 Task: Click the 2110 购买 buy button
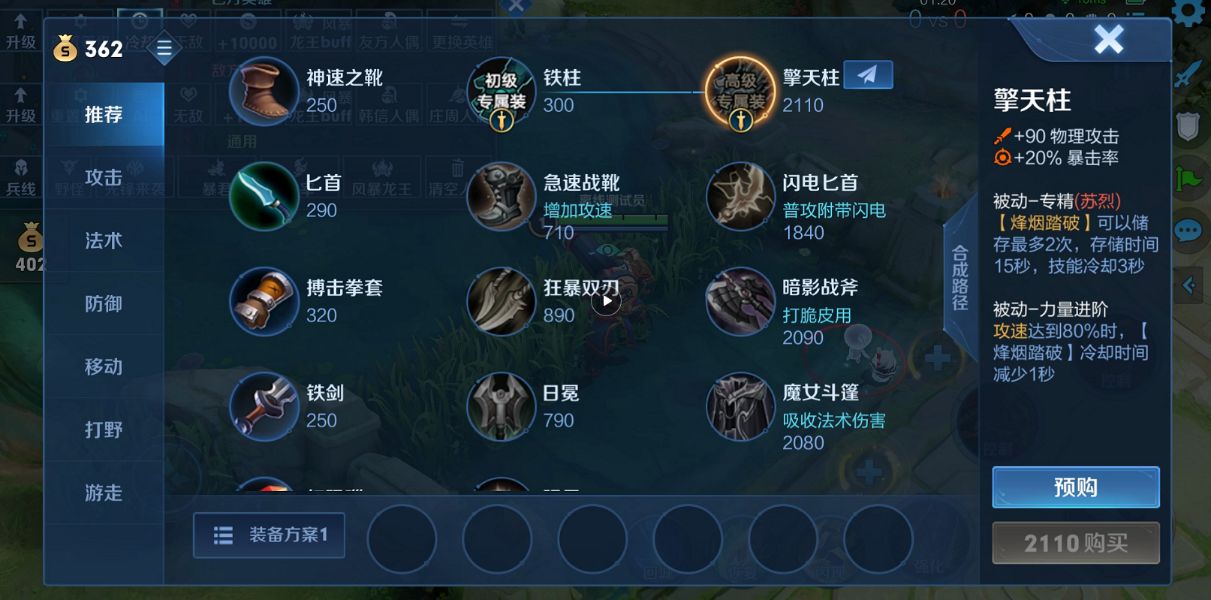pyautogui.click(x=1076, y=543)
